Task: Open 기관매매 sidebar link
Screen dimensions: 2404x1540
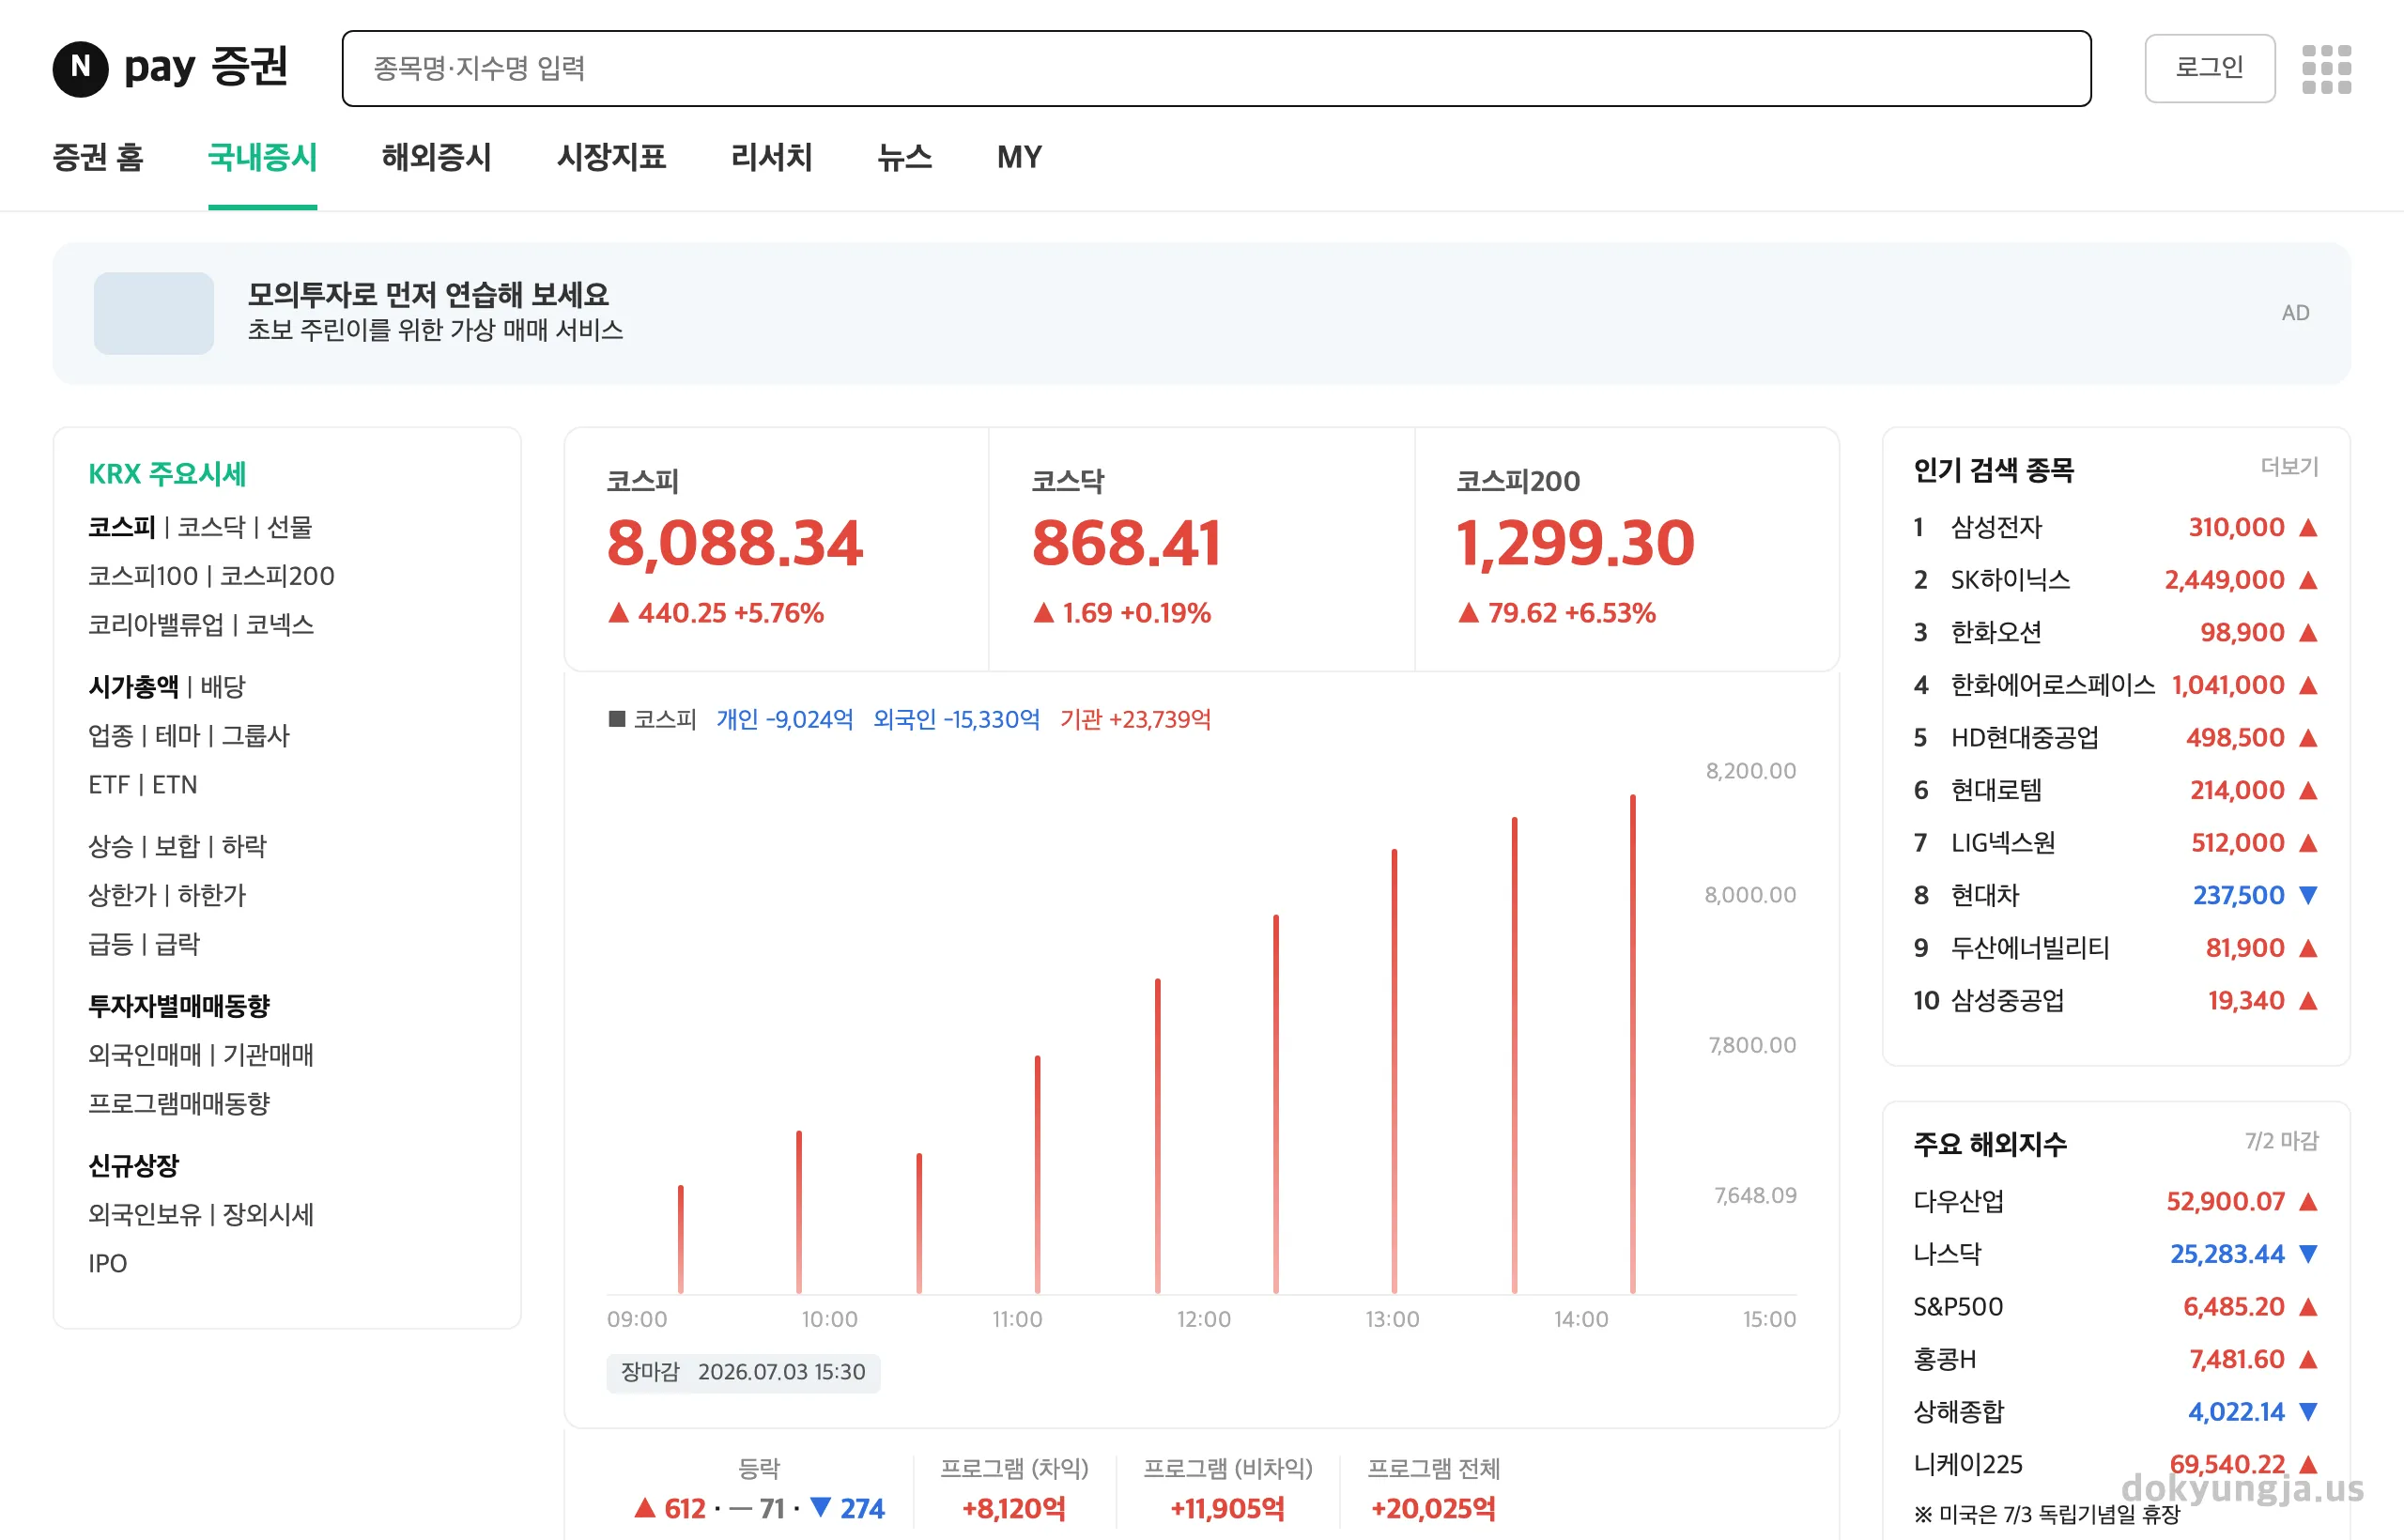Action: [268, 1055]
